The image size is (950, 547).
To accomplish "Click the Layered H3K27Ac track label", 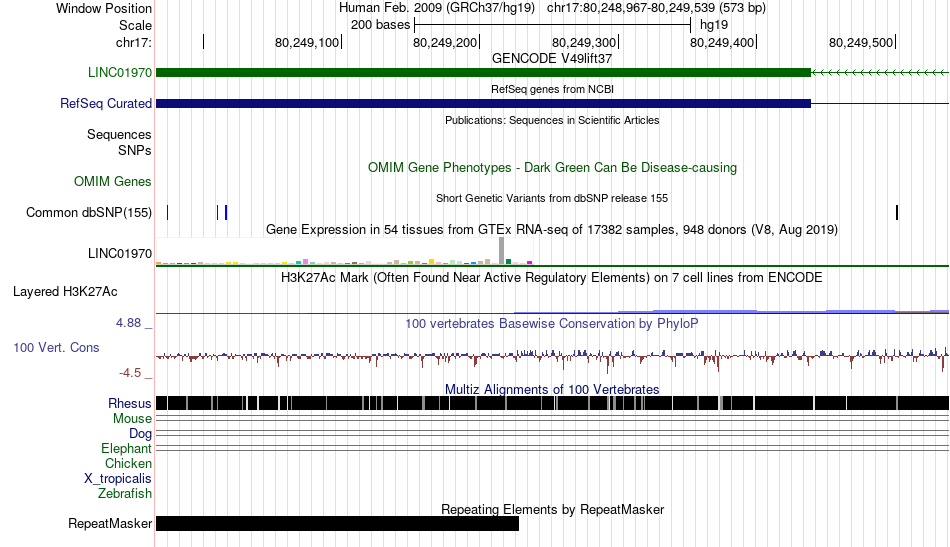I will (65, 291).
